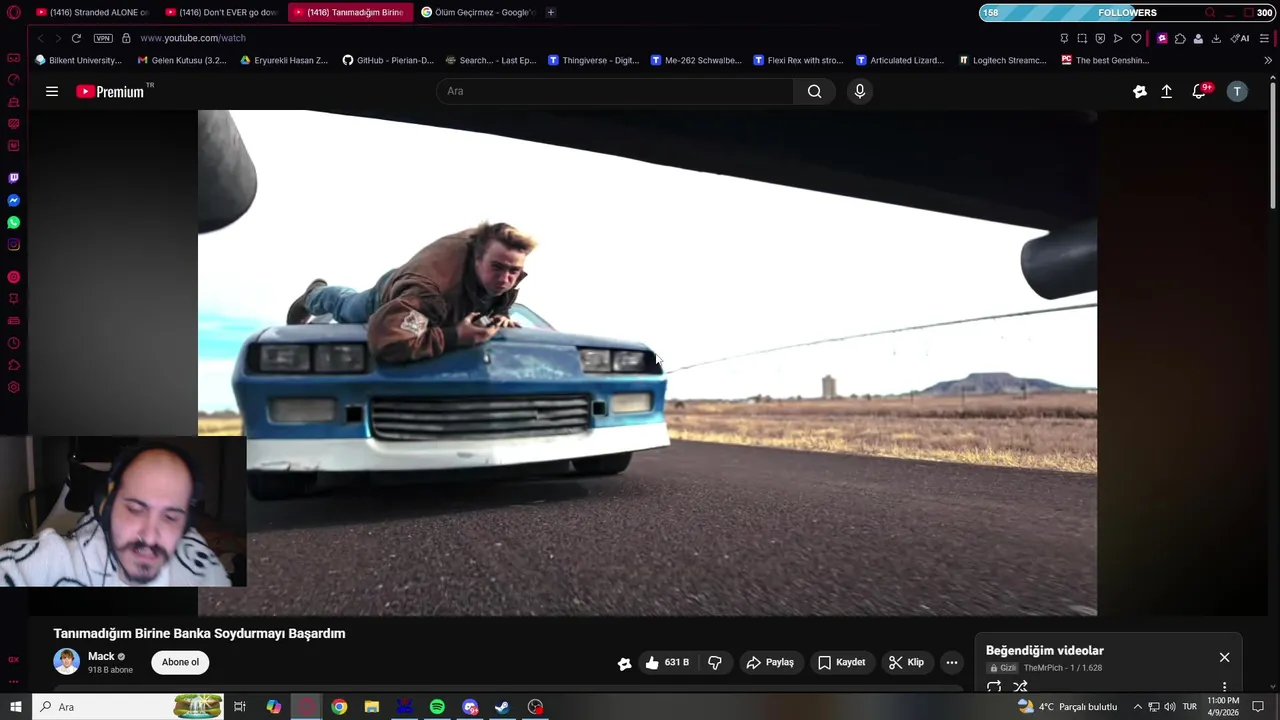This screenshot has width=1280, height=720.
Task: Focus the YouTube Ara search field
Action: pos(615,91)
